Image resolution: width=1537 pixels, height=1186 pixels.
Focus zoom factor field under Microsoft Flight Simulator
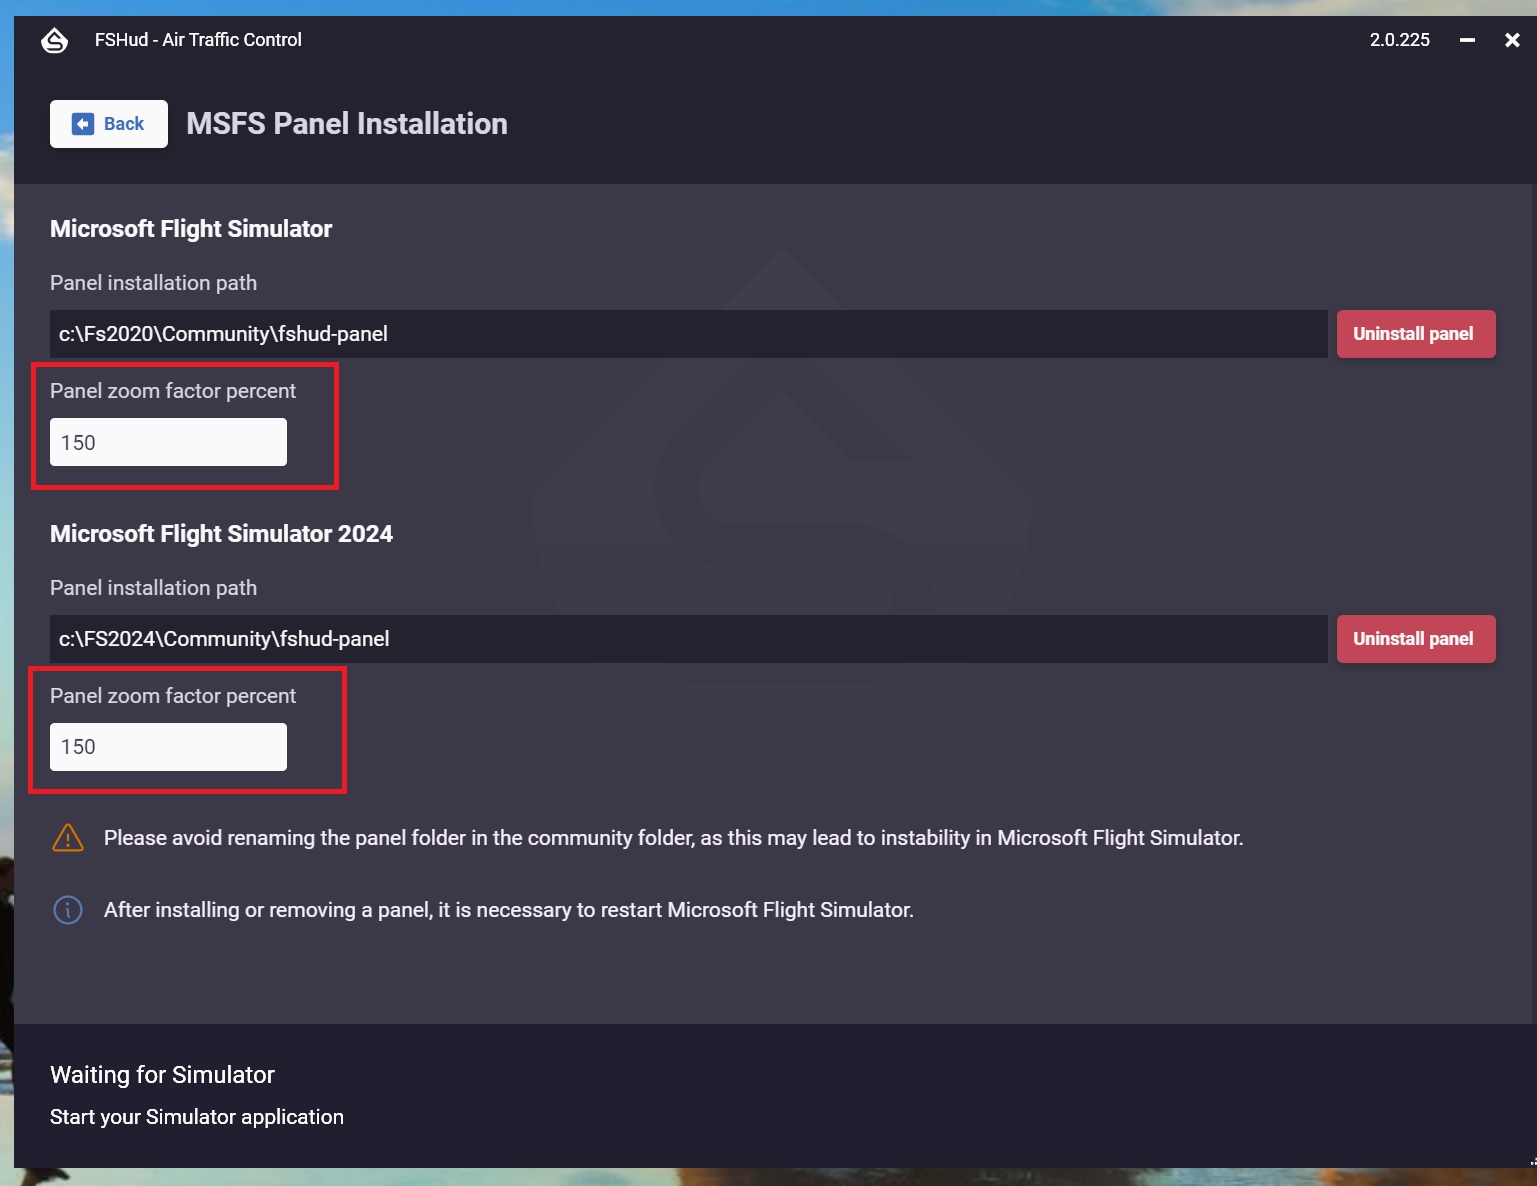(168, 442)
